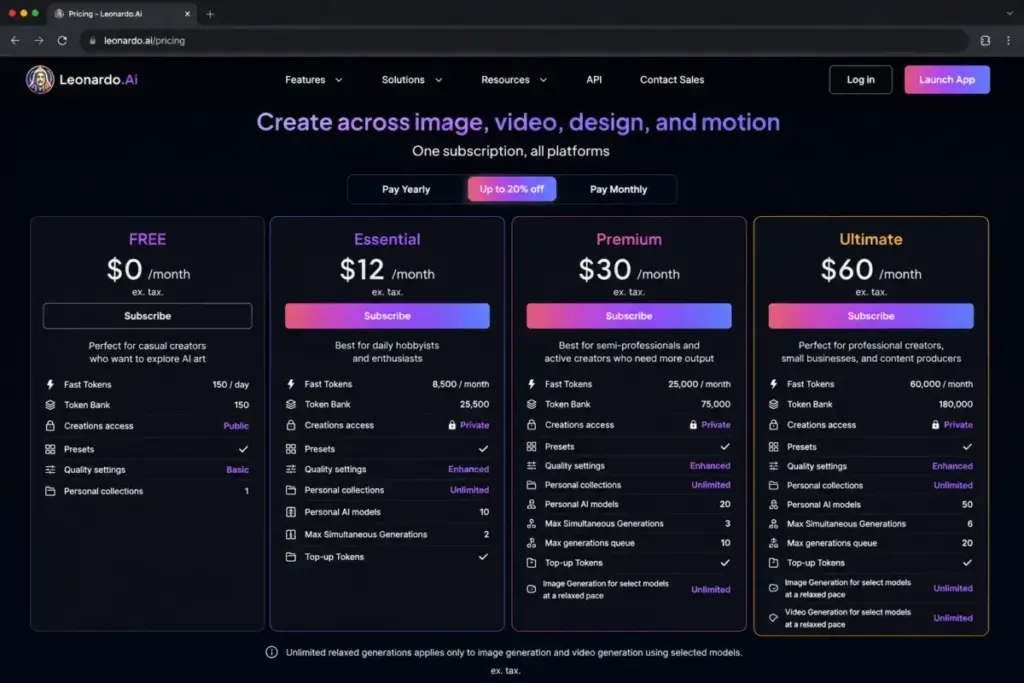Viewport: 1024px width, 683px height.
Task: Click Unlimited Video Generation value in Ultimate
Action: pyautogui.click(x=953, y=618)
